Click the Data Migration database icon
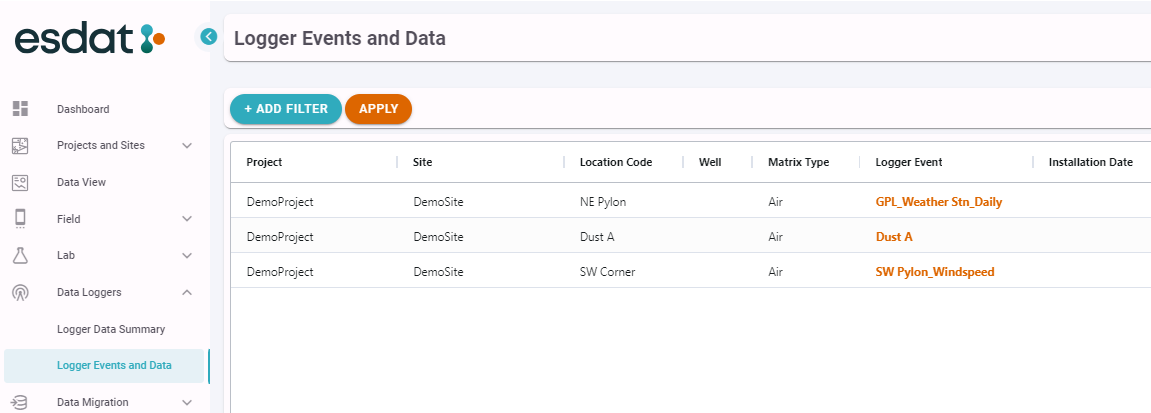The width and height of the screenshot is (1151, 413). (21, 402)
